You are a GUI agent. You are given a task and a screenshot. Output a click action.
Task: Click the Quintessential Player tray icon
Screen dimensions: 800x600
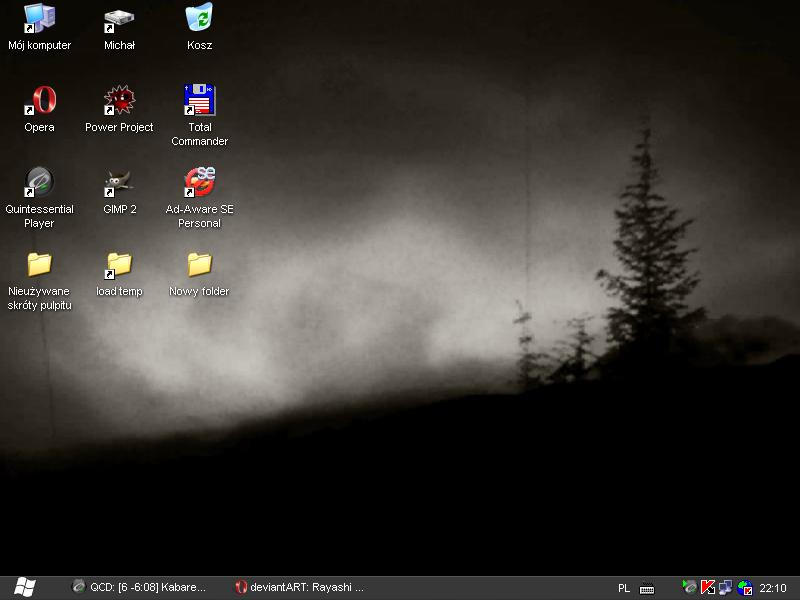point(689,587)
